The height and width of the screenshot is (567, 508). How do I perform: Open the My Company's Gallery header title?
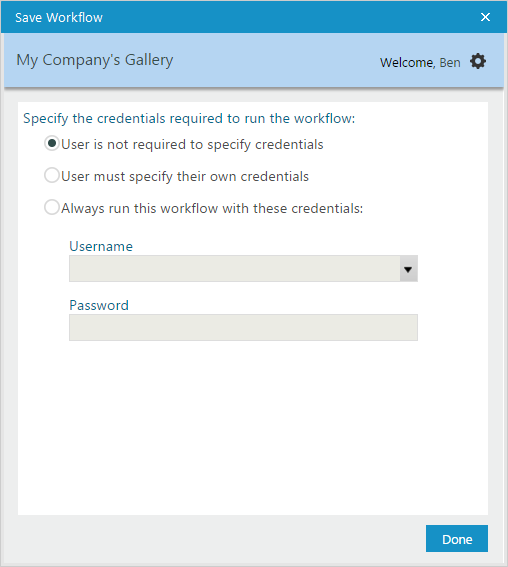tap(95, 60)
